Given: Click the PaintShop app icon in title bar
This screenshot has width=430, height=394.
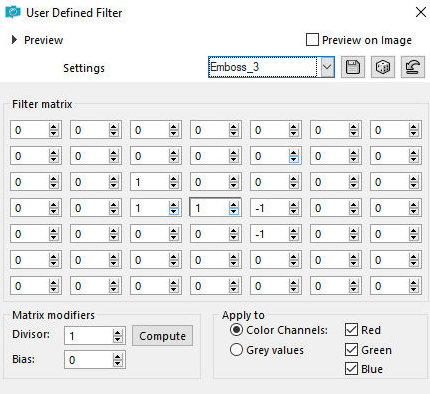Looking at the screenshot, I should (x=13, y=12).
